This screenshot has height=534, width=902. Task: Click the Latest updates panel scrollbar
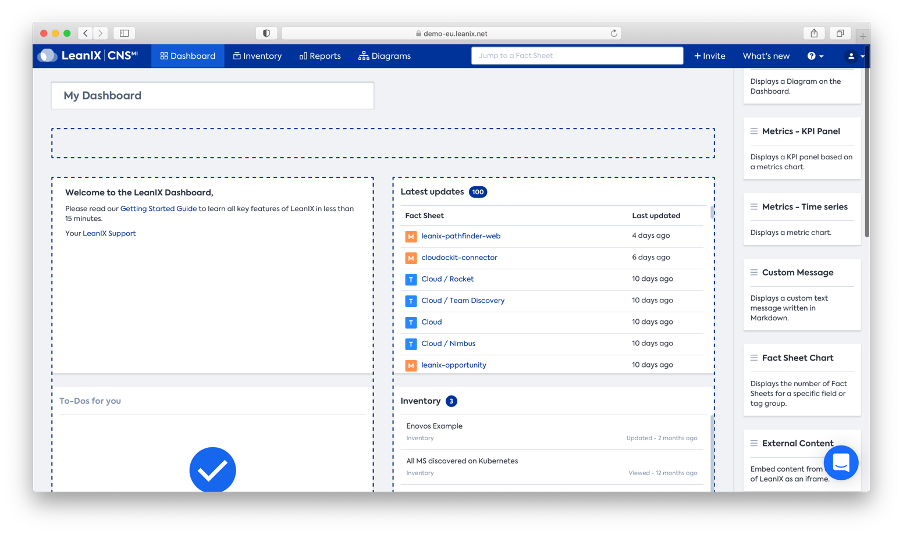[x=712, y=212]
